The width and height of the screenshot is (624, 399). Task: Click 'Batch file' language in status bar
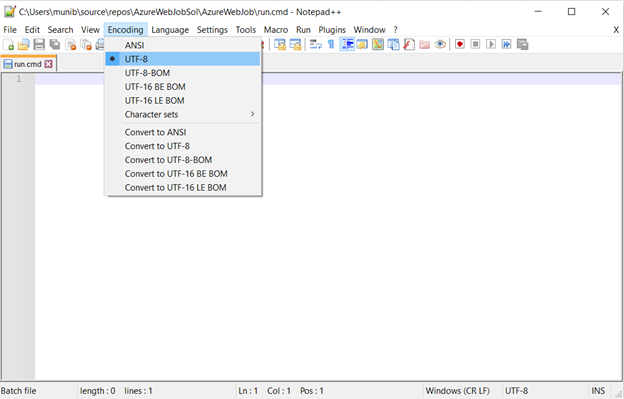click(18, 391)
